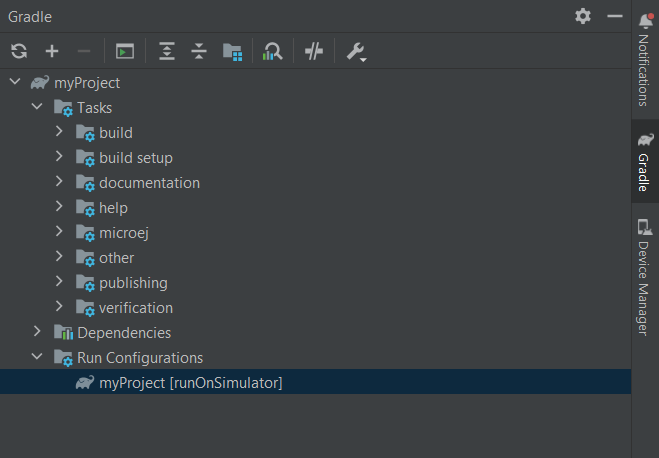The width and height of the screenshot is (659, 458).
Task: Click the Expand All toolbar icon
Action: tap(167, 52)
